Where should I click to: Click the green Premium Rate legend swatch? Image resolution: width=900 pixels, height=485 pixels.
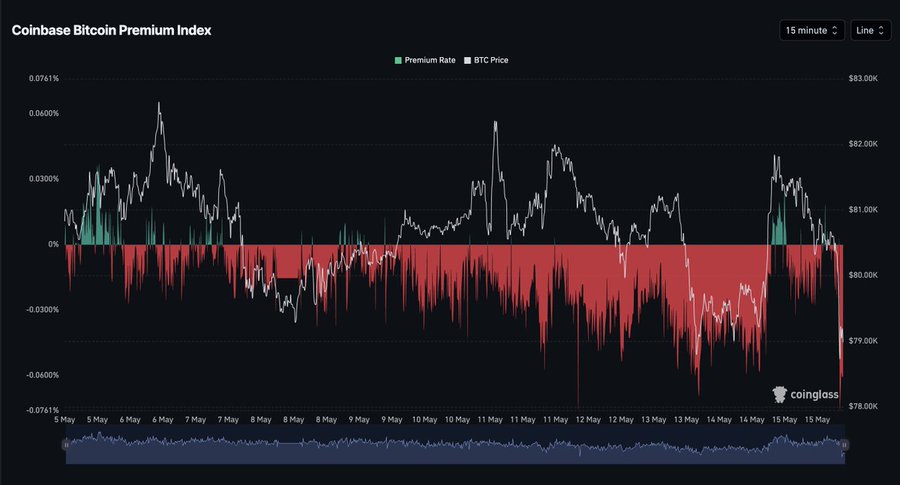click(x=398, y=60)
